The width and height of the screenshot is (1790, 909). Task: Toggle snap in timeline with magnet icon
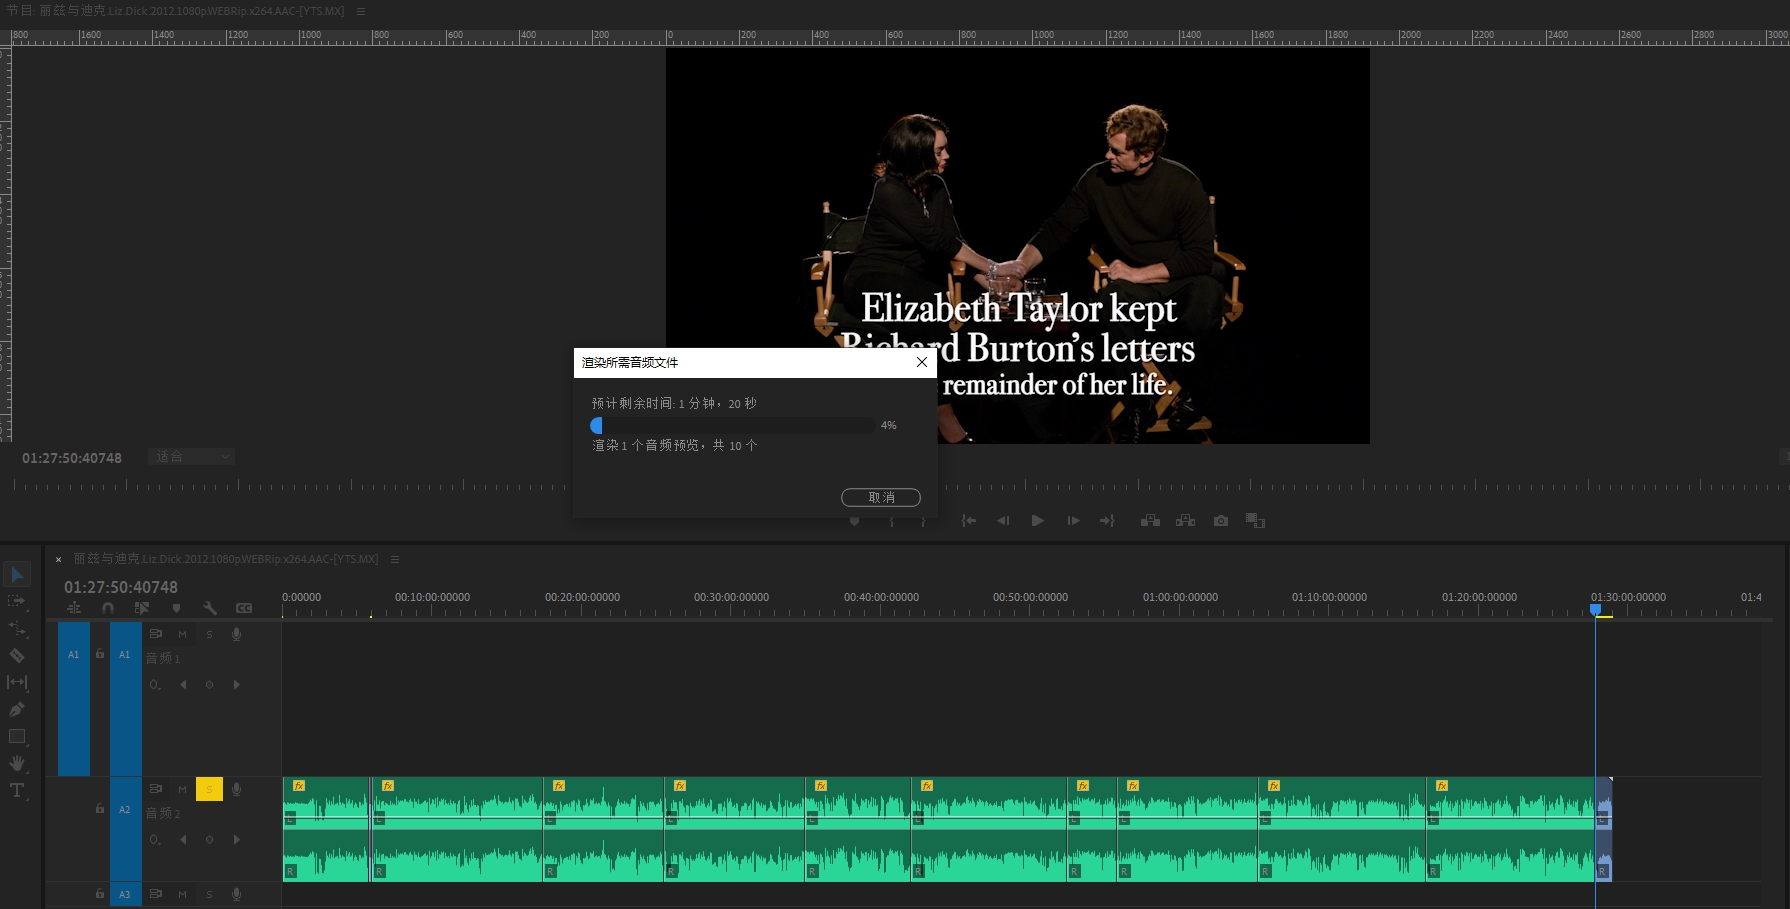108,608
